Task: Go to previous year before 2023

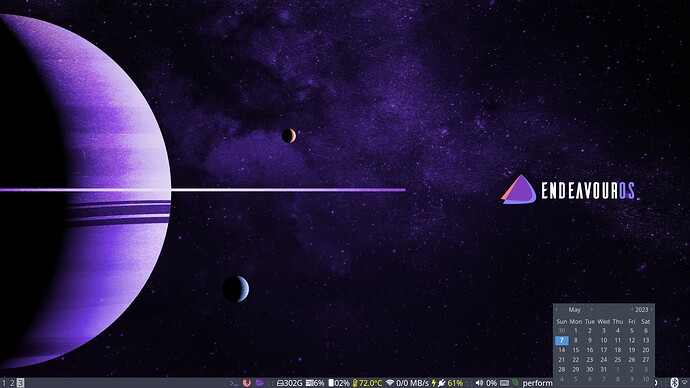Action: pyautogui.click(x=632, y=310)
